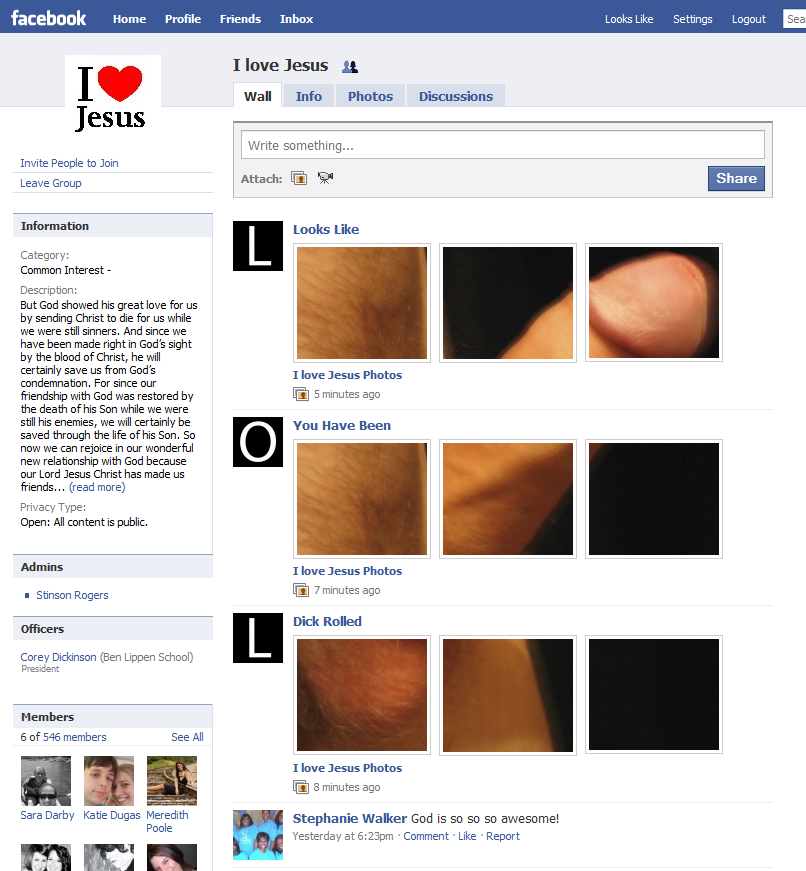Click 'See All' members link
This screenshot has height=871, width=806.
[187, 737]
